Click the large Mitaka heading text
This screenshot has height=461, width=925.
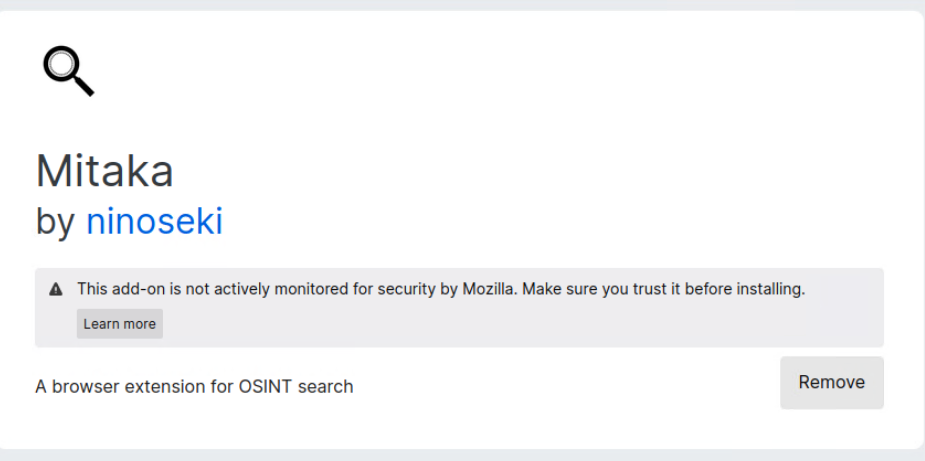105,171
